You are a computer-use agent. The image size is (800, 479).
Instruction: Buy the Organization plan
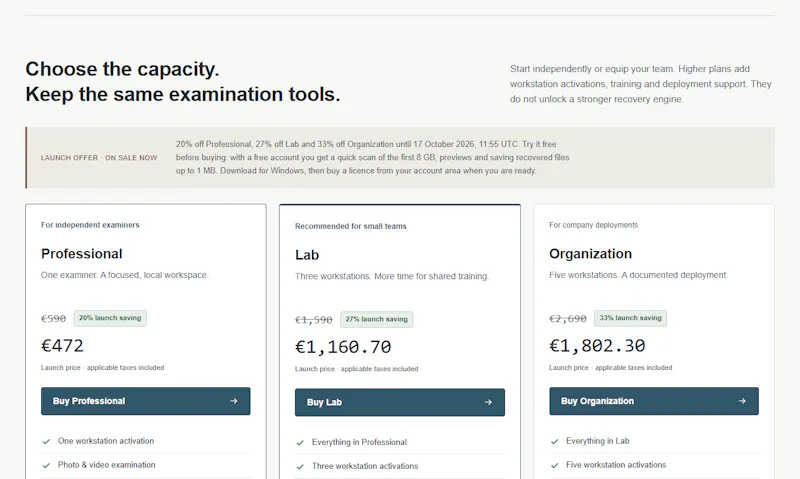(x=654, y=401)
